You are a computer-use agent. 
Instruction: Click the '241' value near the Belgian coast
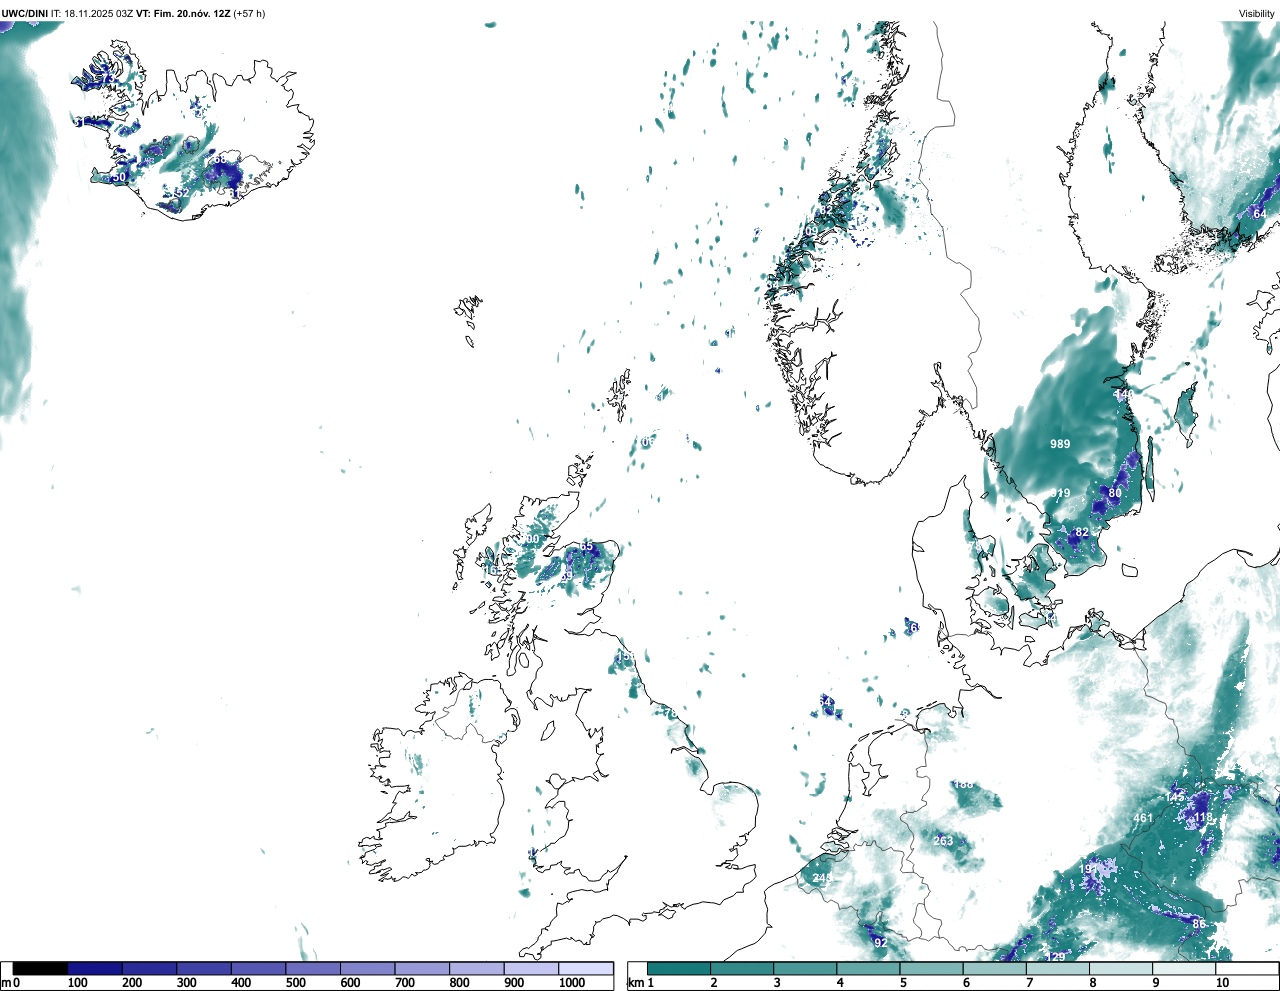point(822,878)
